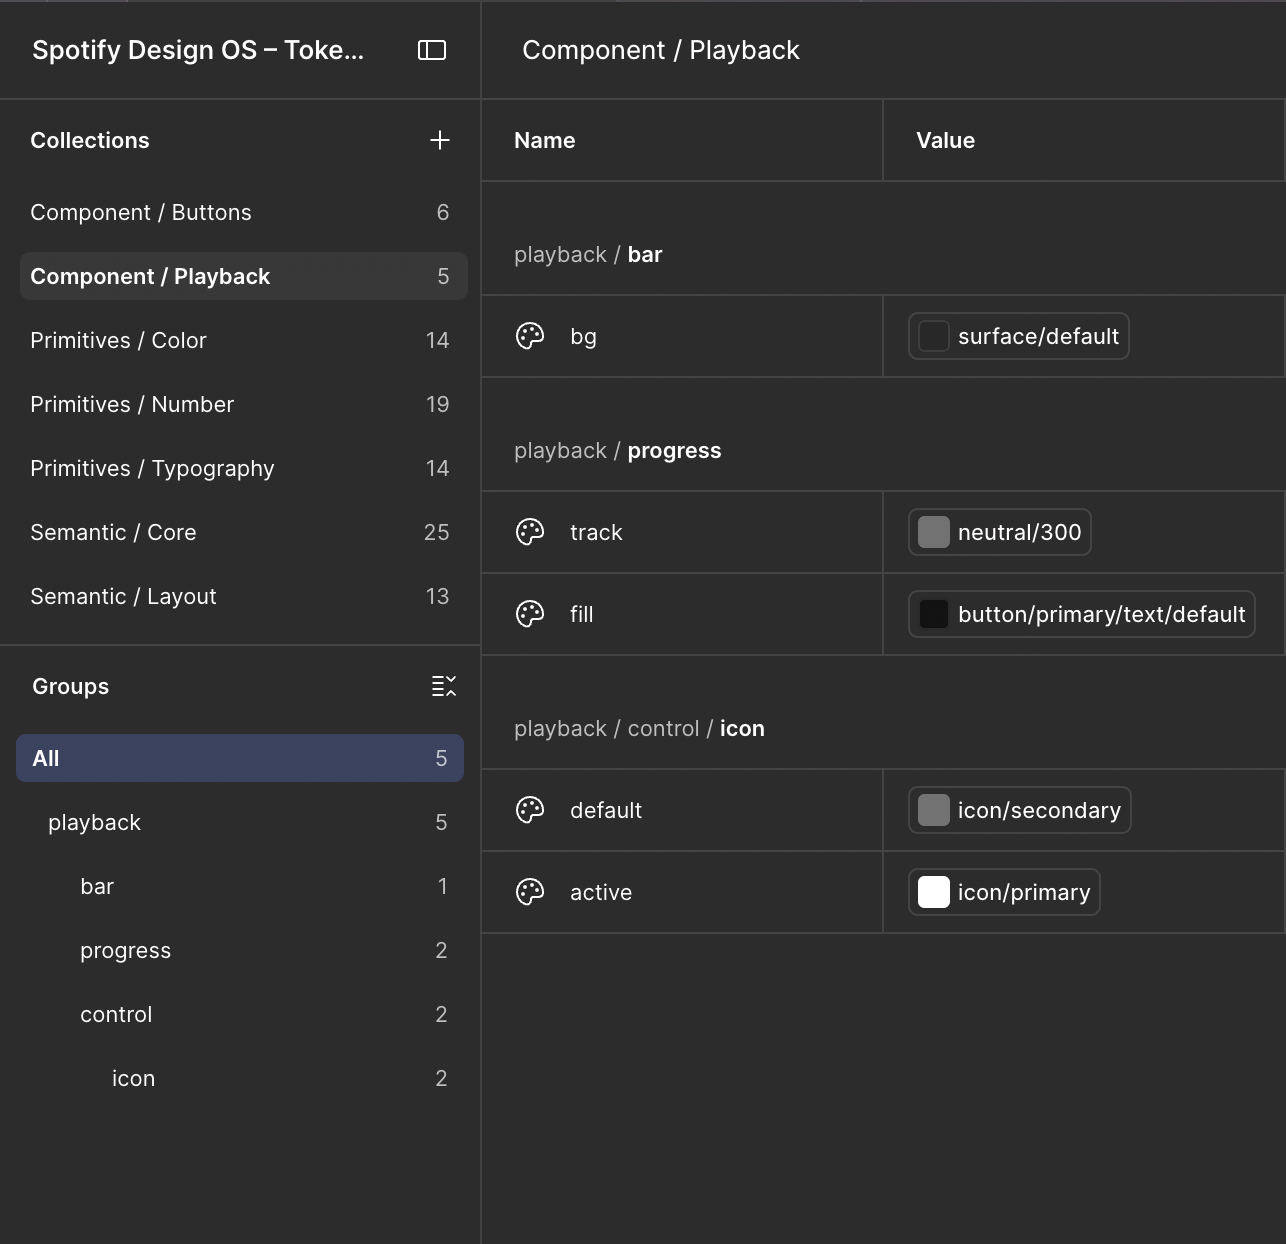Select the bar group
The height and width of the screenshot is (1244, 1286).
tap(240, 886)
